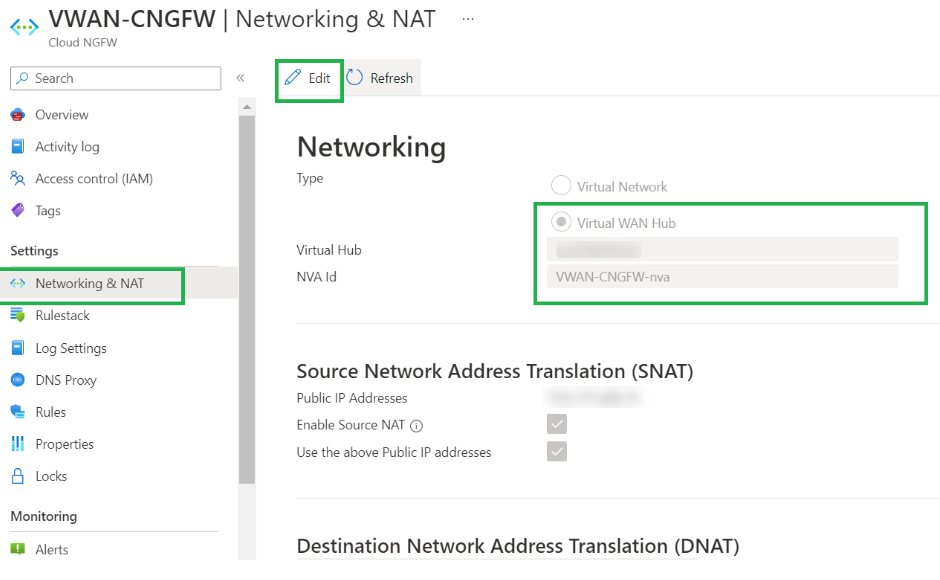940x580 pixels.
Task: Click the DNS Proxy globe icon
Action: (17, 380)
